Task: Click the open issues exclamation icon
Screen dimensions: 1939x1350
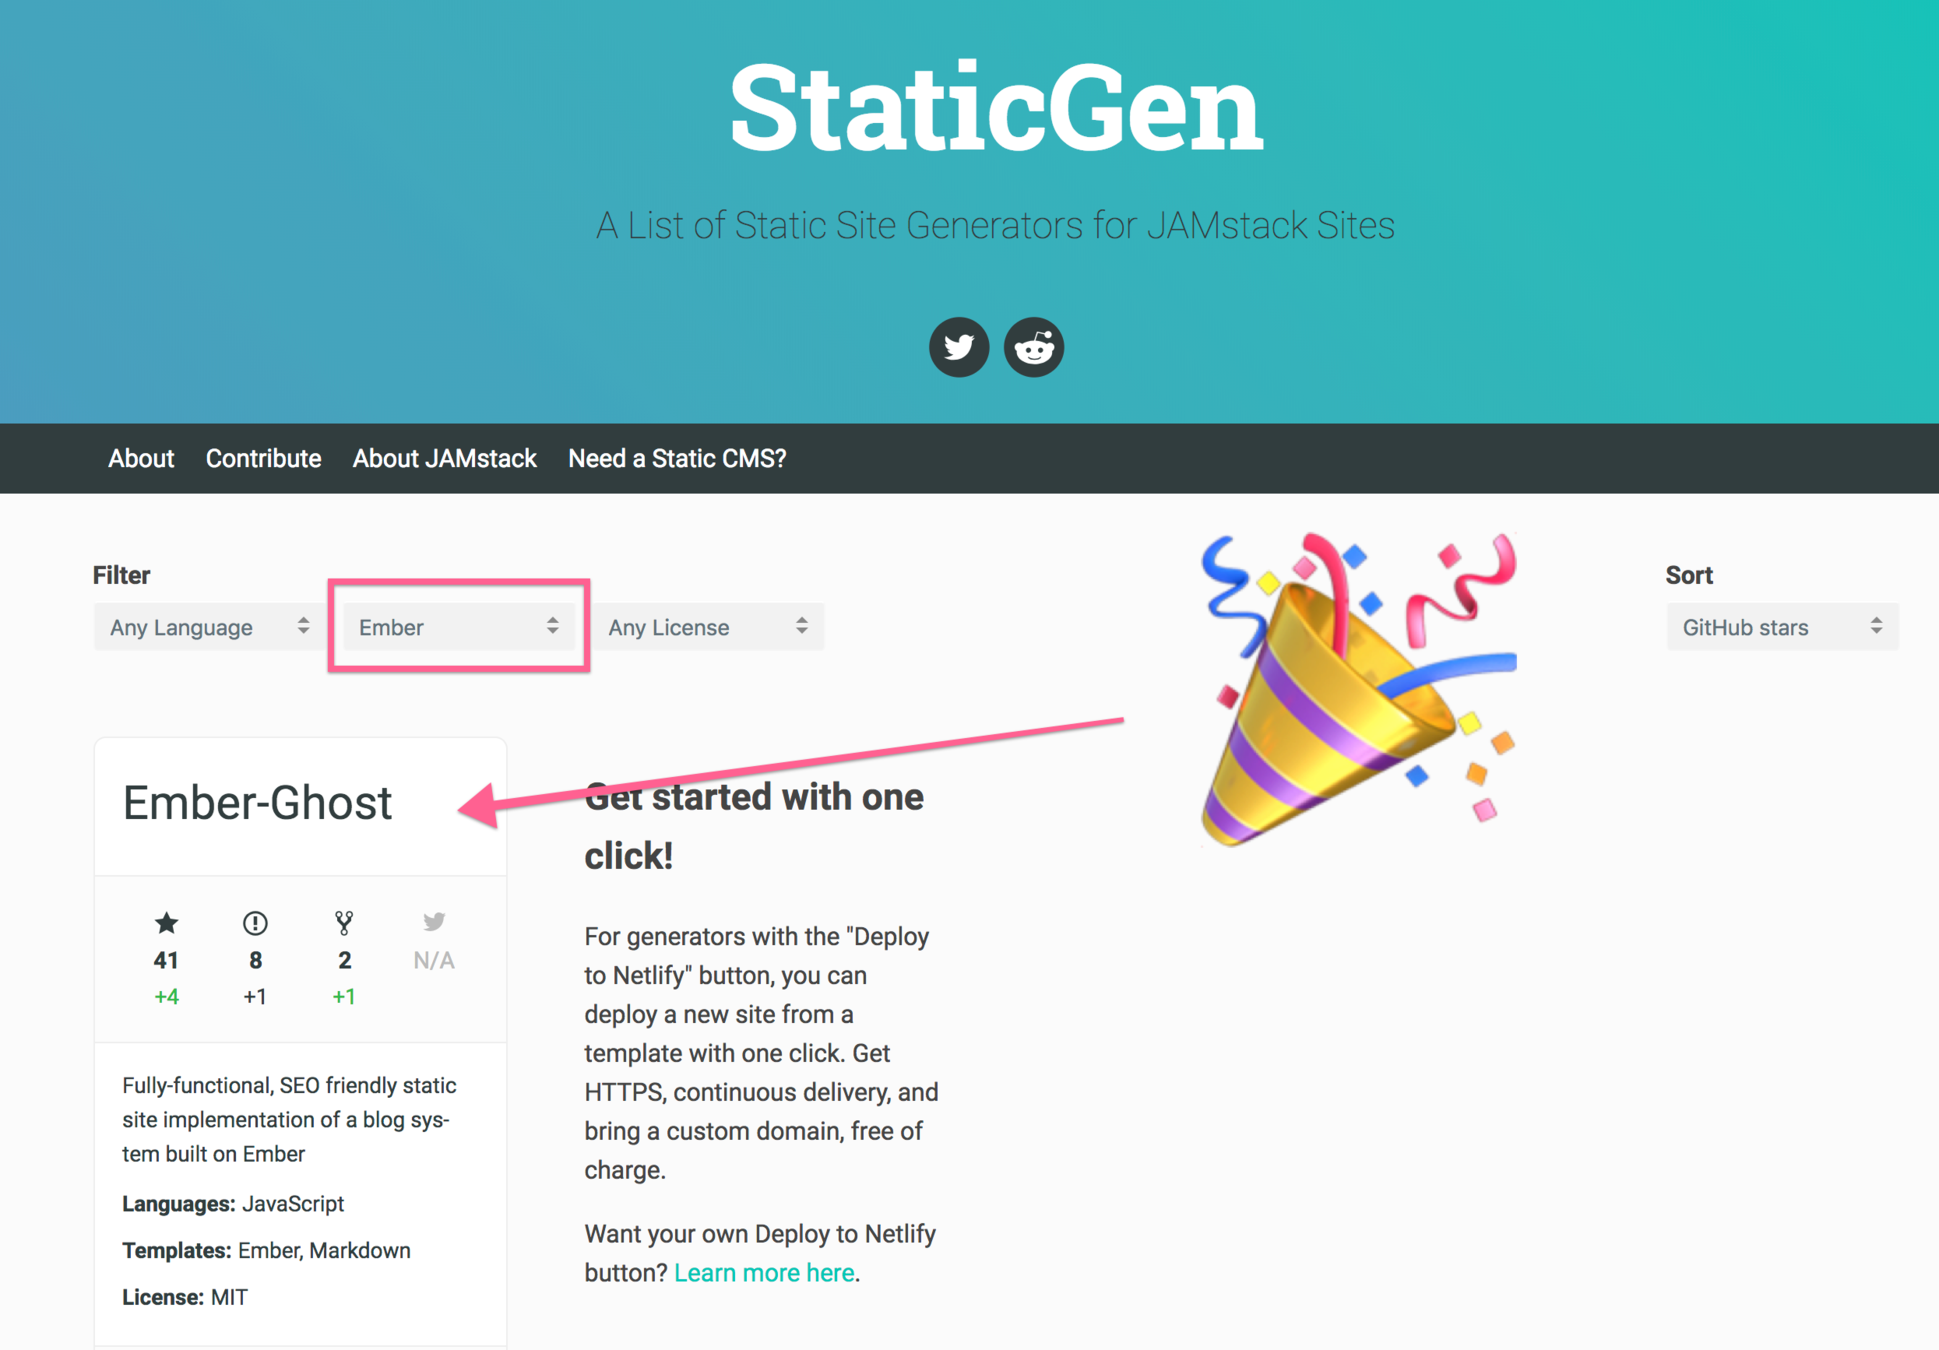Action: pyautogui.click(x=255, y=922)
